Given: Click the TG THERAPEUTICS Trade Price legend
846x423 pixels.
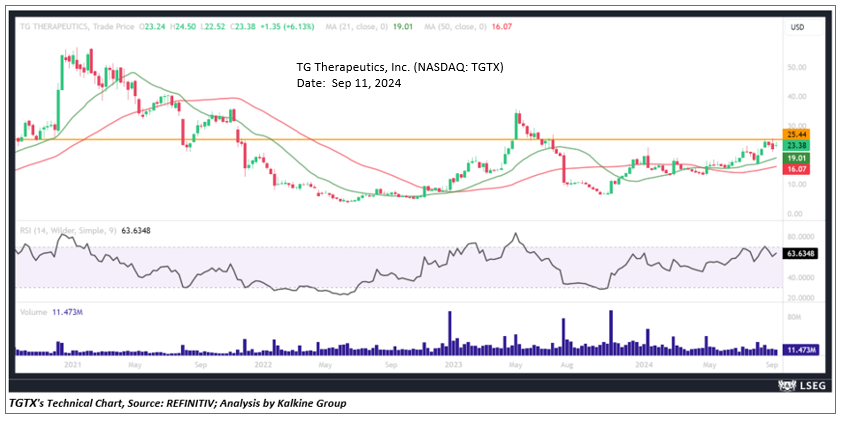Looking at the screenshot, I should [76, 26].
